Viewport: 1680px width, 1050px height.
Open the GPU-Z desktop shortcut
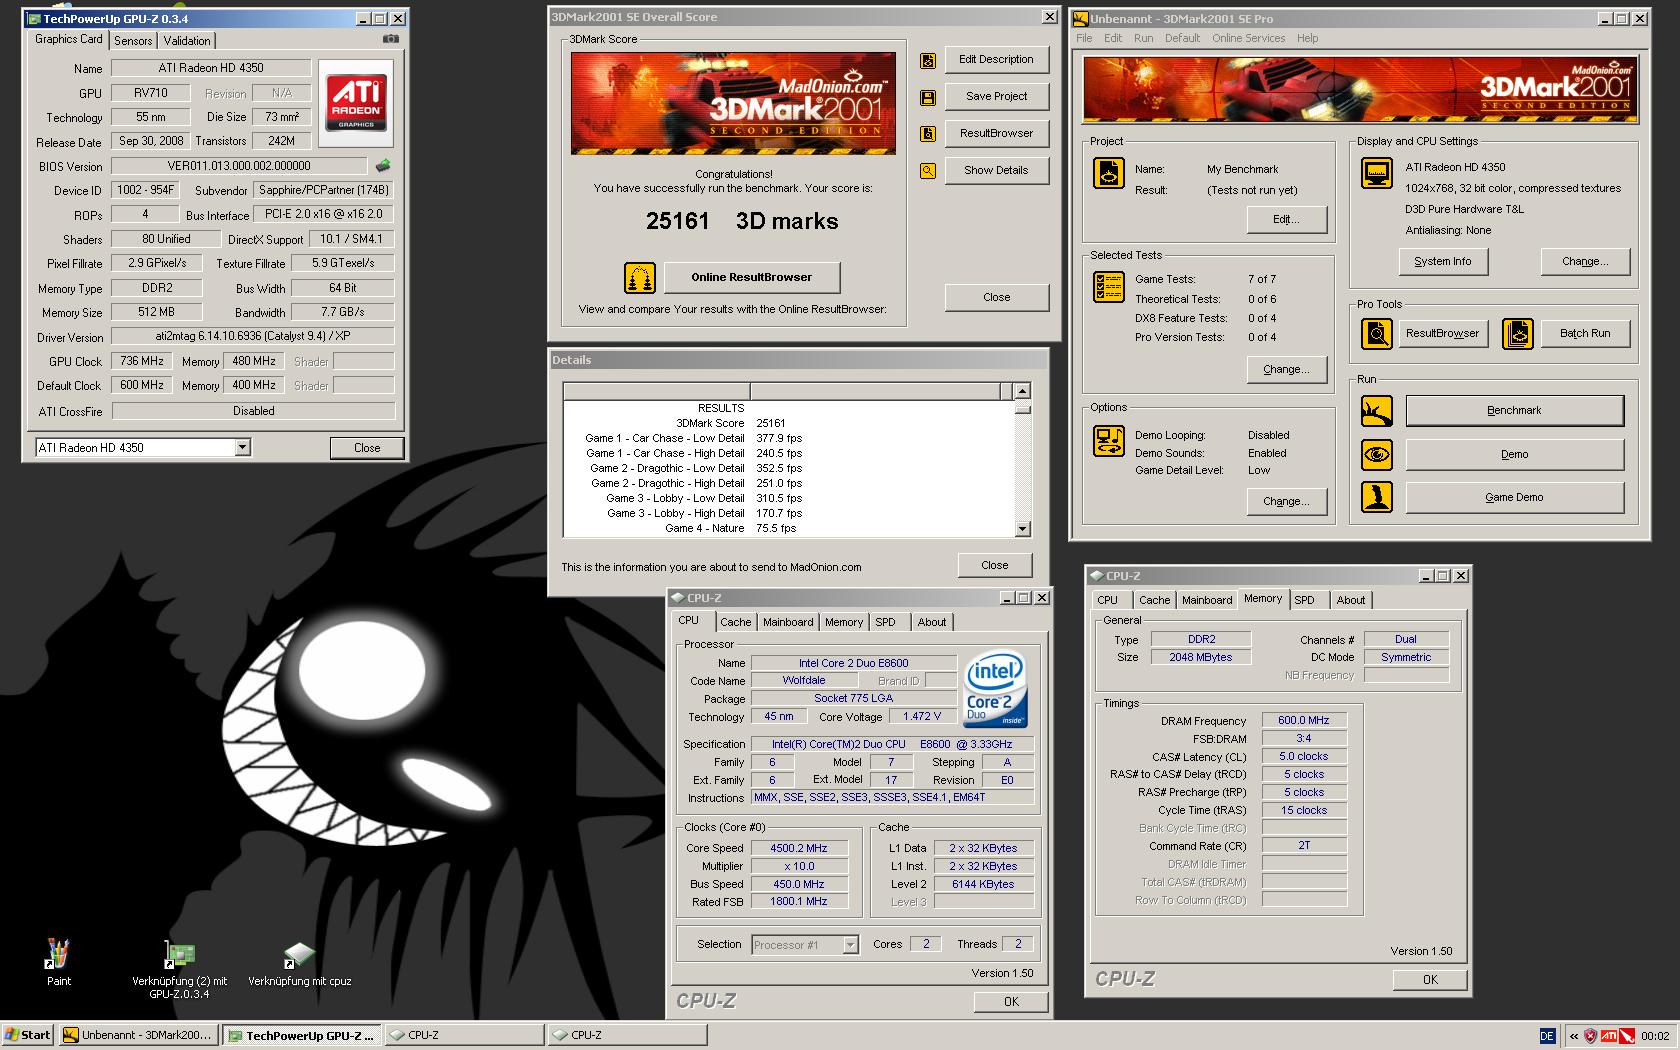179,968
